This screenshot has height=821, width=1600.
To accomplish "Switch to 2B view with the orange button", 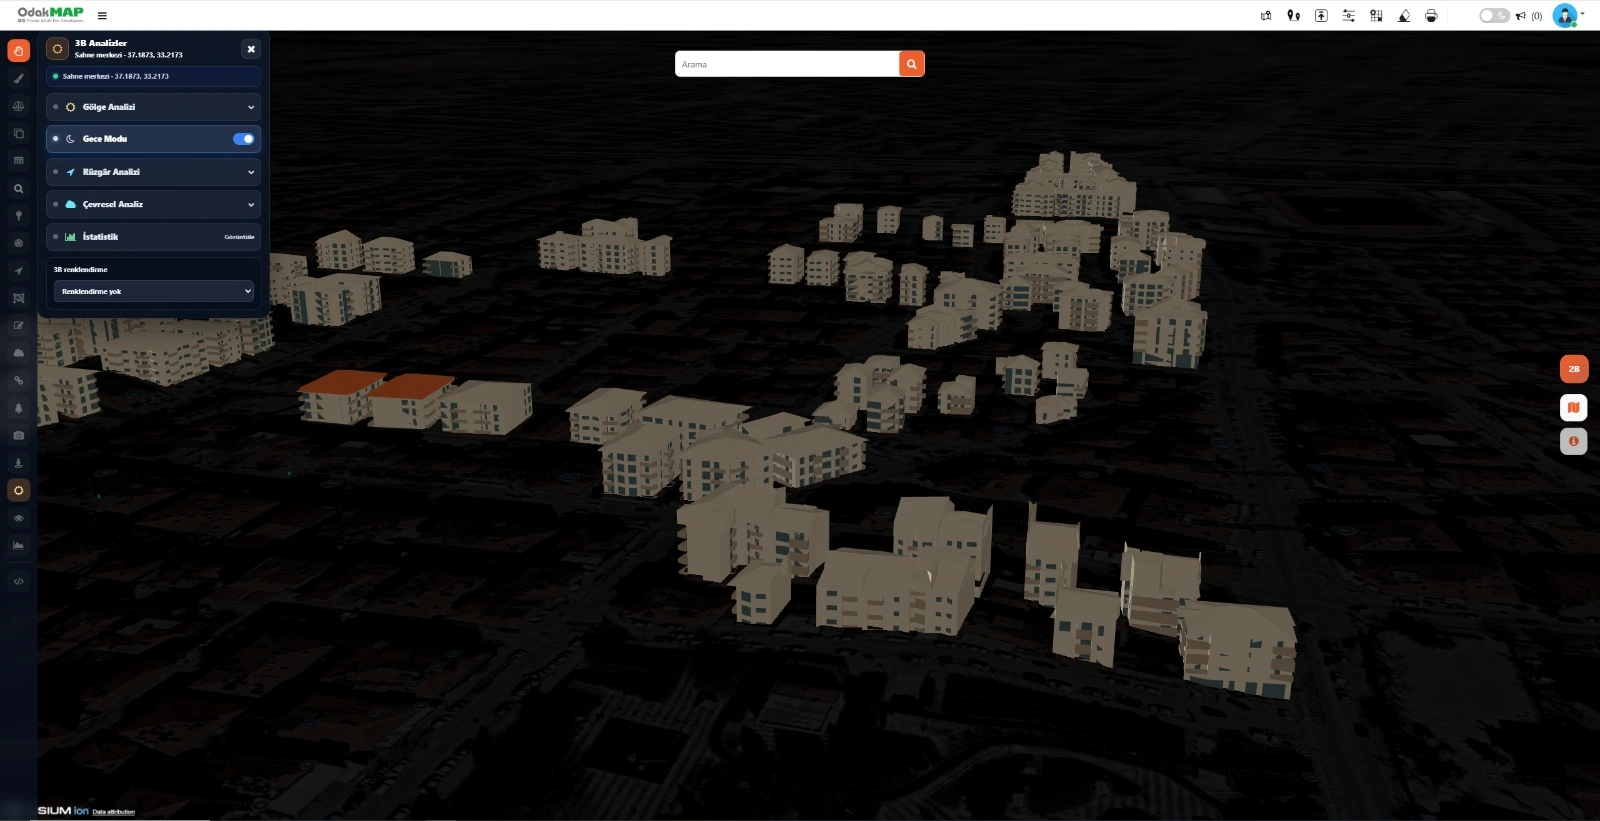I will pos(1574,369).
